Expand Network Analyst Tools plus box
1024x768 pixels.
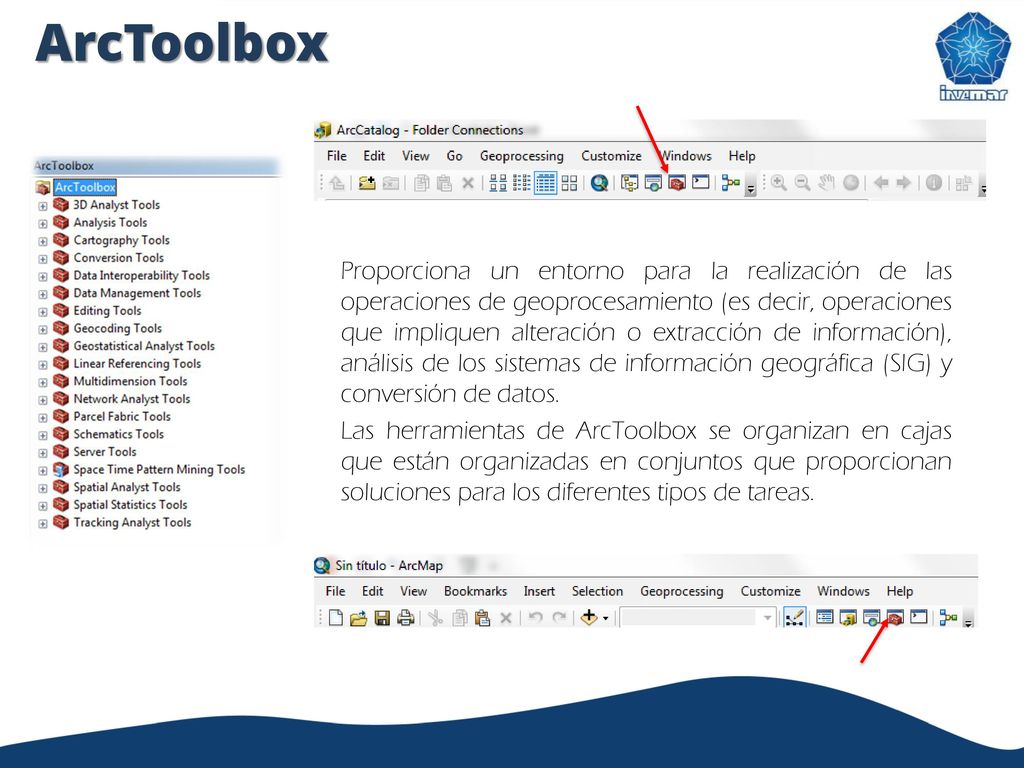pyautogui.click(x=43, y=400)
